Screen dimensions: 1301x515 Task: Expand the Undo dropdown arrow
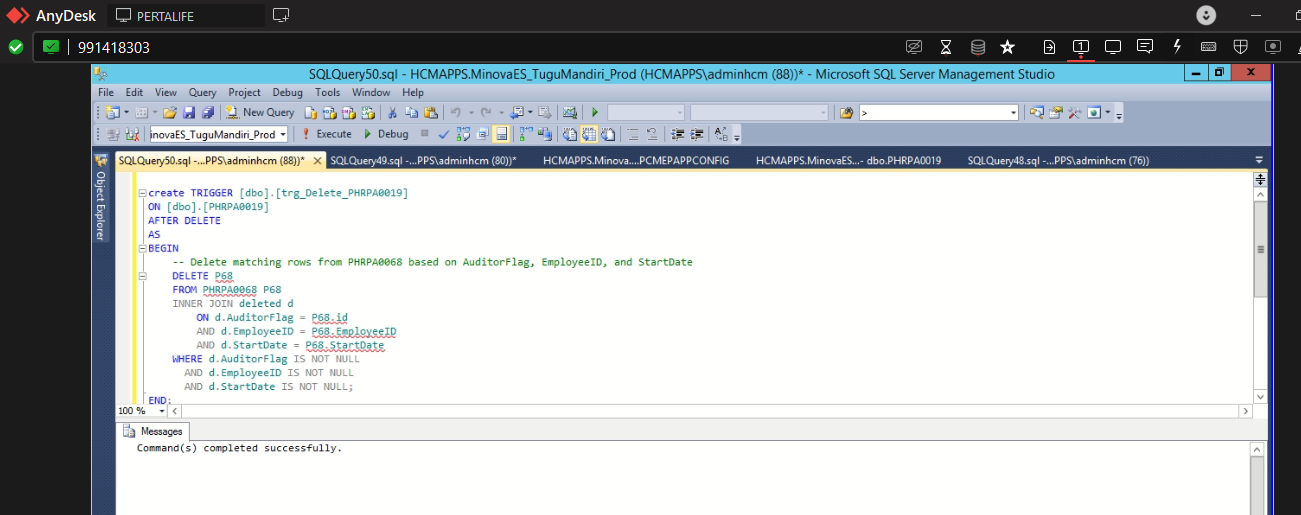click(470, 112)
